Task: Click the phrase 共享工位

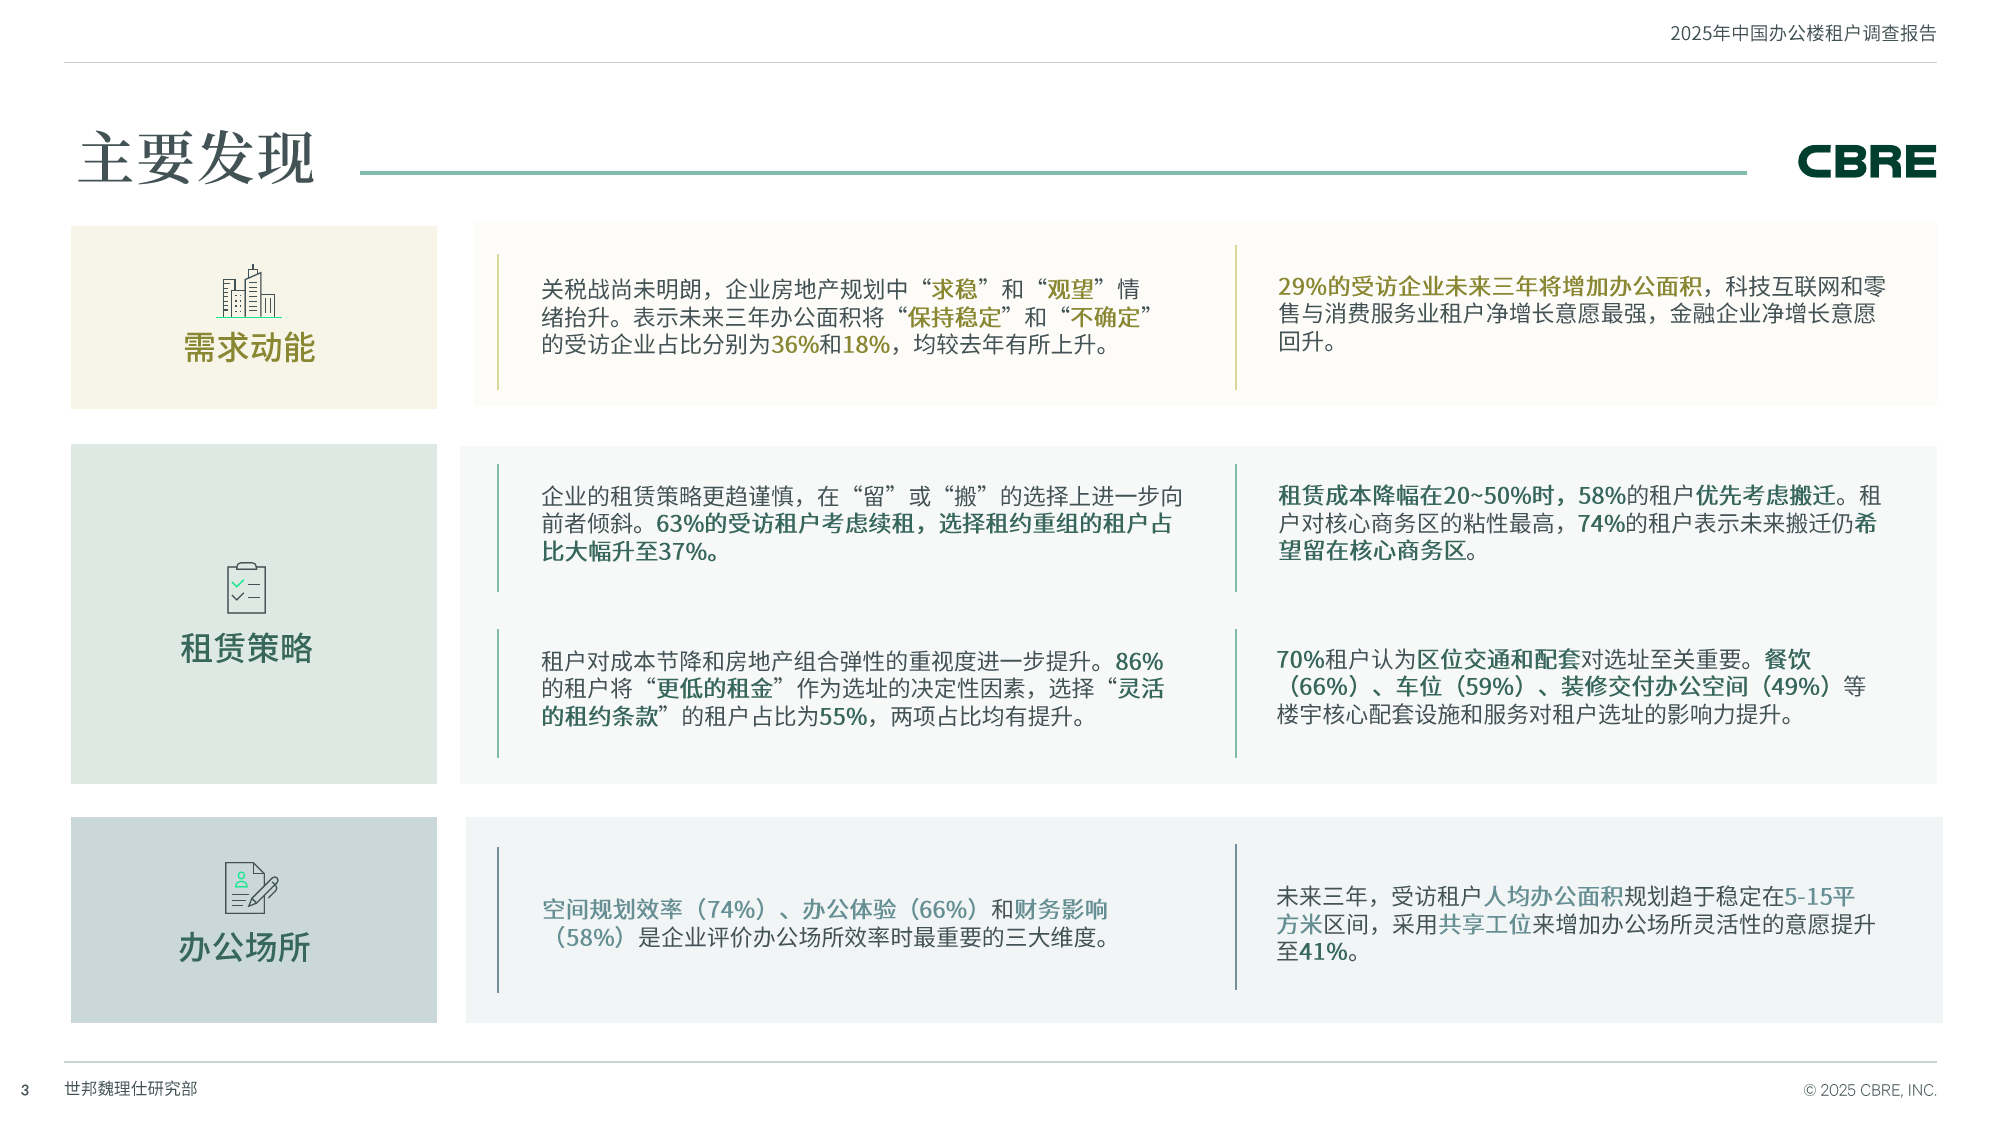Action: point(1485,925)
